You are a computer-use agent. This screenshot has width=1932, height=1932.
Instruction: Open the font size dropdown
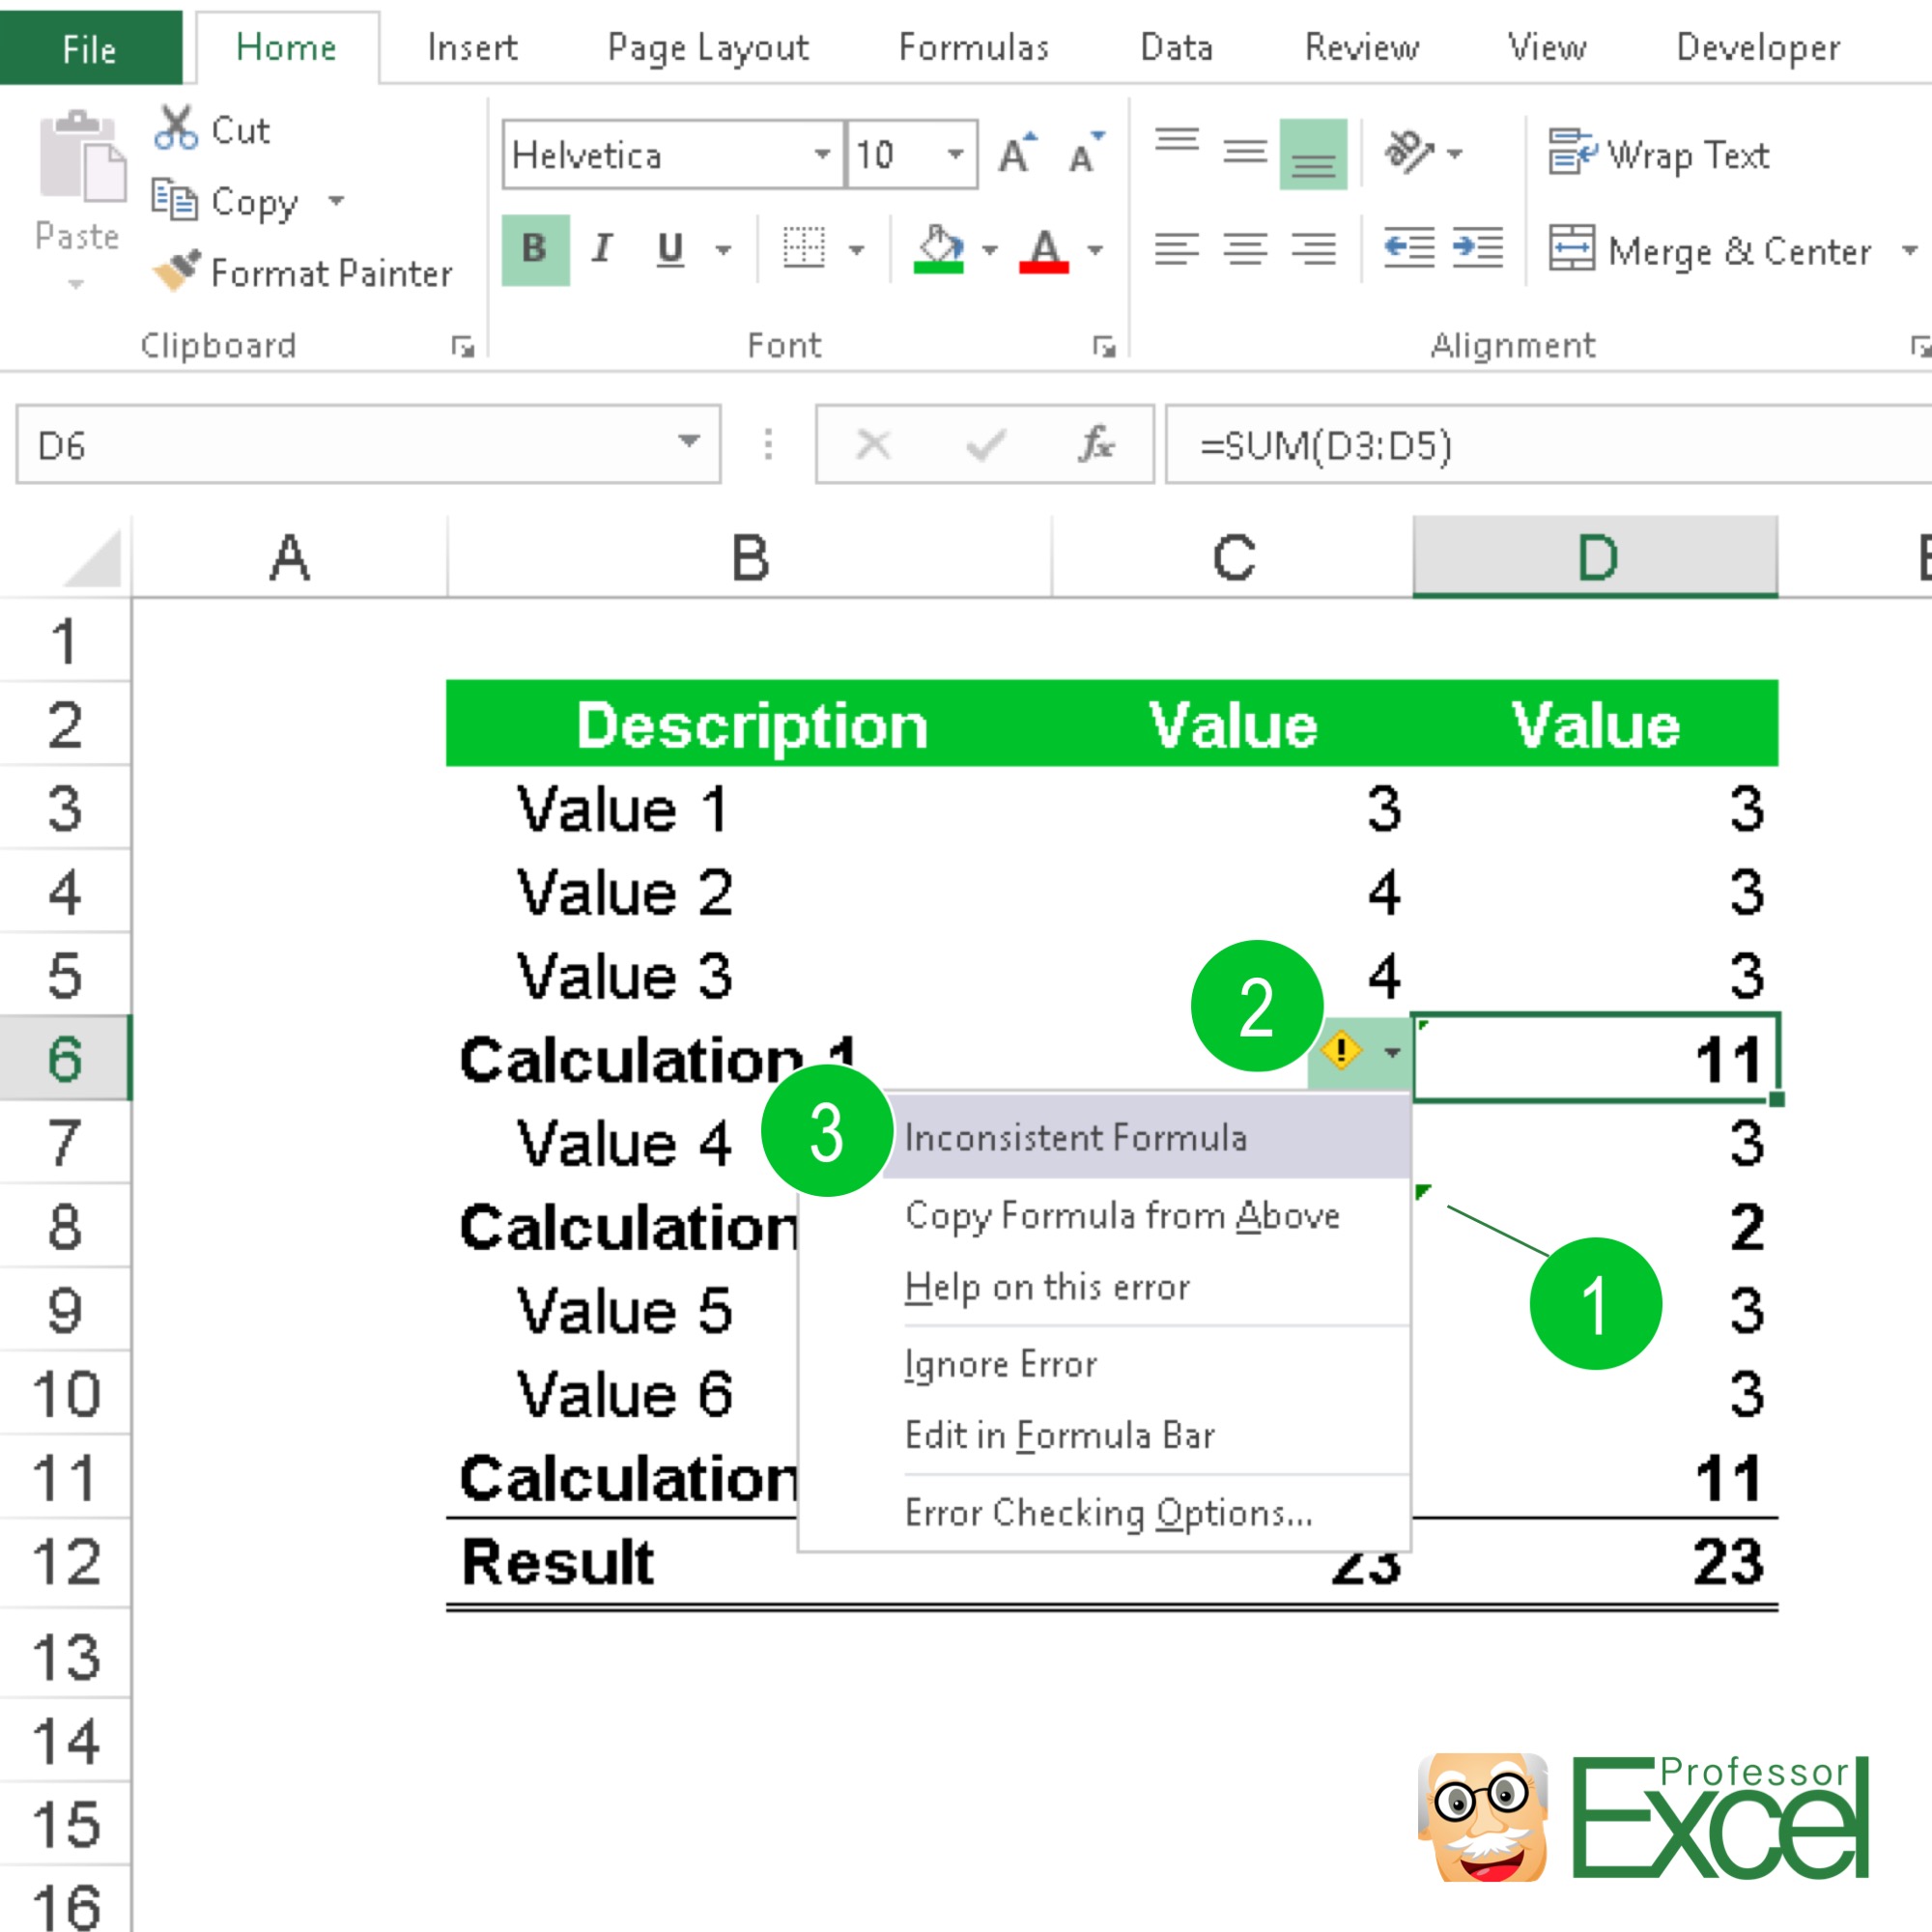click(955, 155)
